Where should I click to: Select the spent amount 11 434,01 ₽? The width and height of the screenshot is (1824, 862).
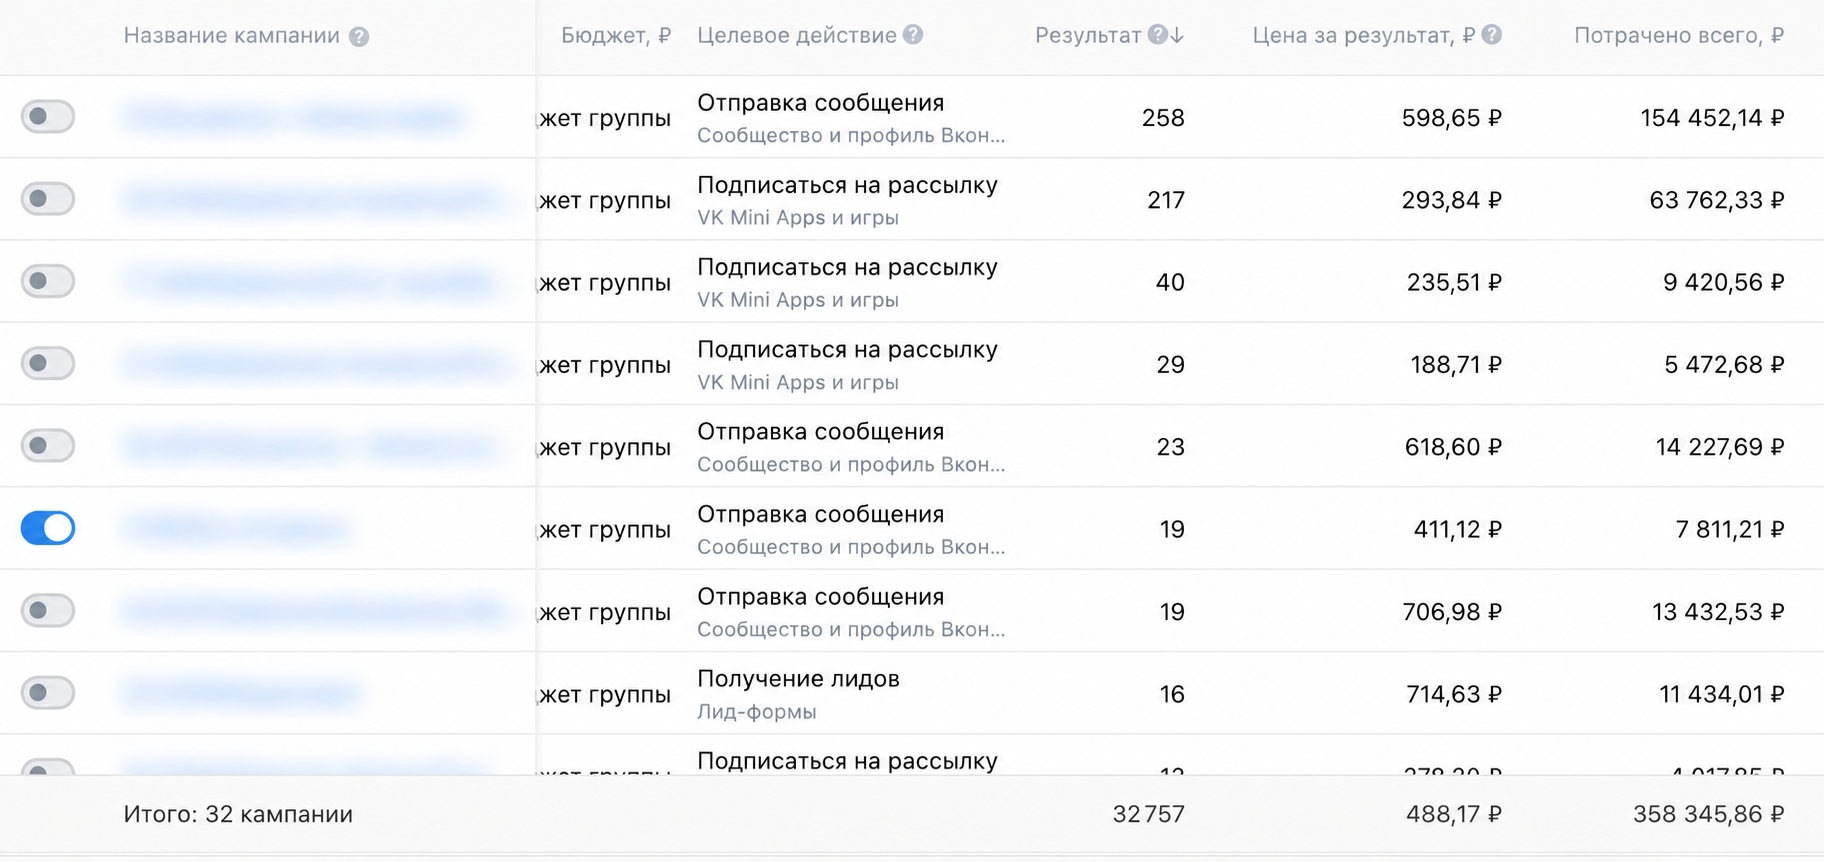[1722, 694]
